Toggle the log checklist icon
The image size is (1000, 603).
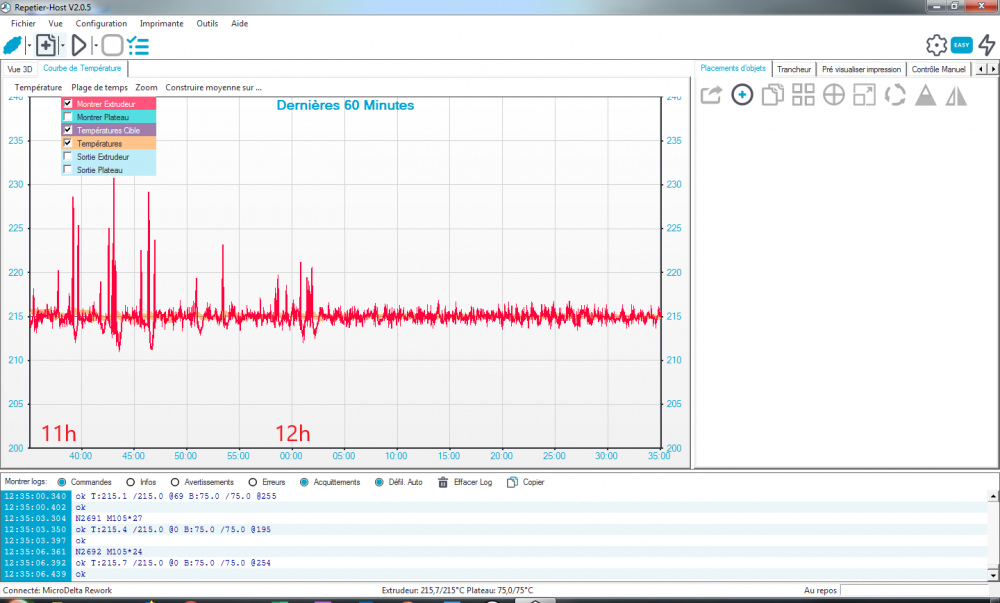click(x=138, y=46)
